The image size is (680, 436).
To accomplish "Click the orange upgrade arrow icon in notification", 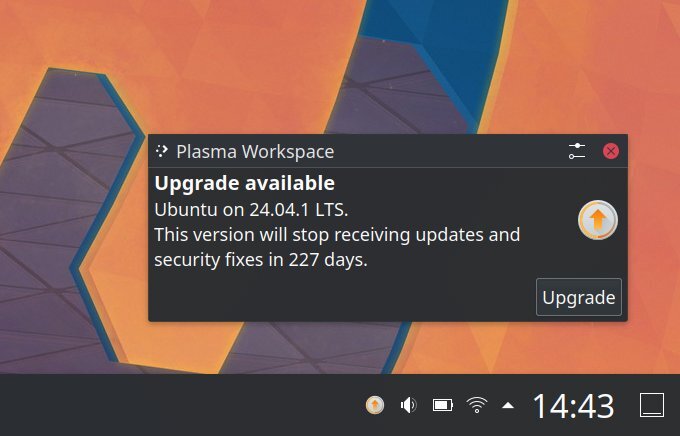I will click(x=598, y=220).
